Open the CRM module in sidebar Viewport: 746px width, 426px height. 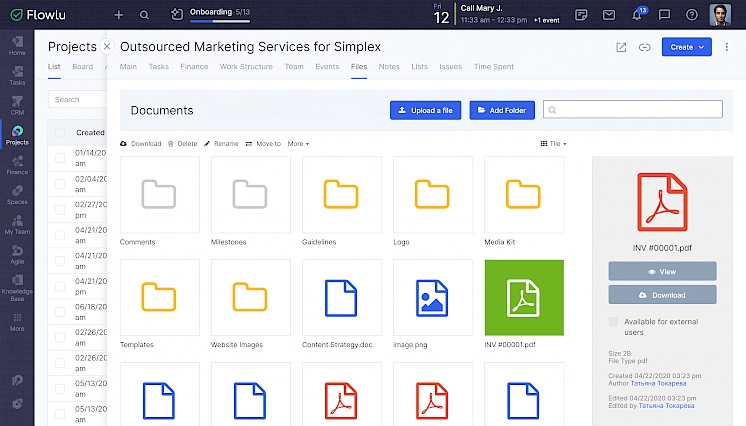click(x=17, y=104)
